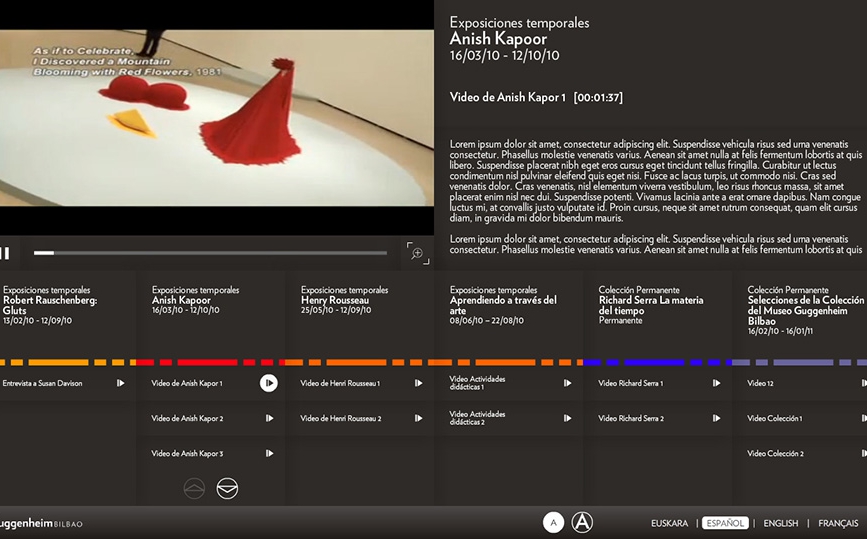Open the Robert Rauschenberg: Gluts exhibition heading
The width and height of the screenshot is (867, 539).
50,305
